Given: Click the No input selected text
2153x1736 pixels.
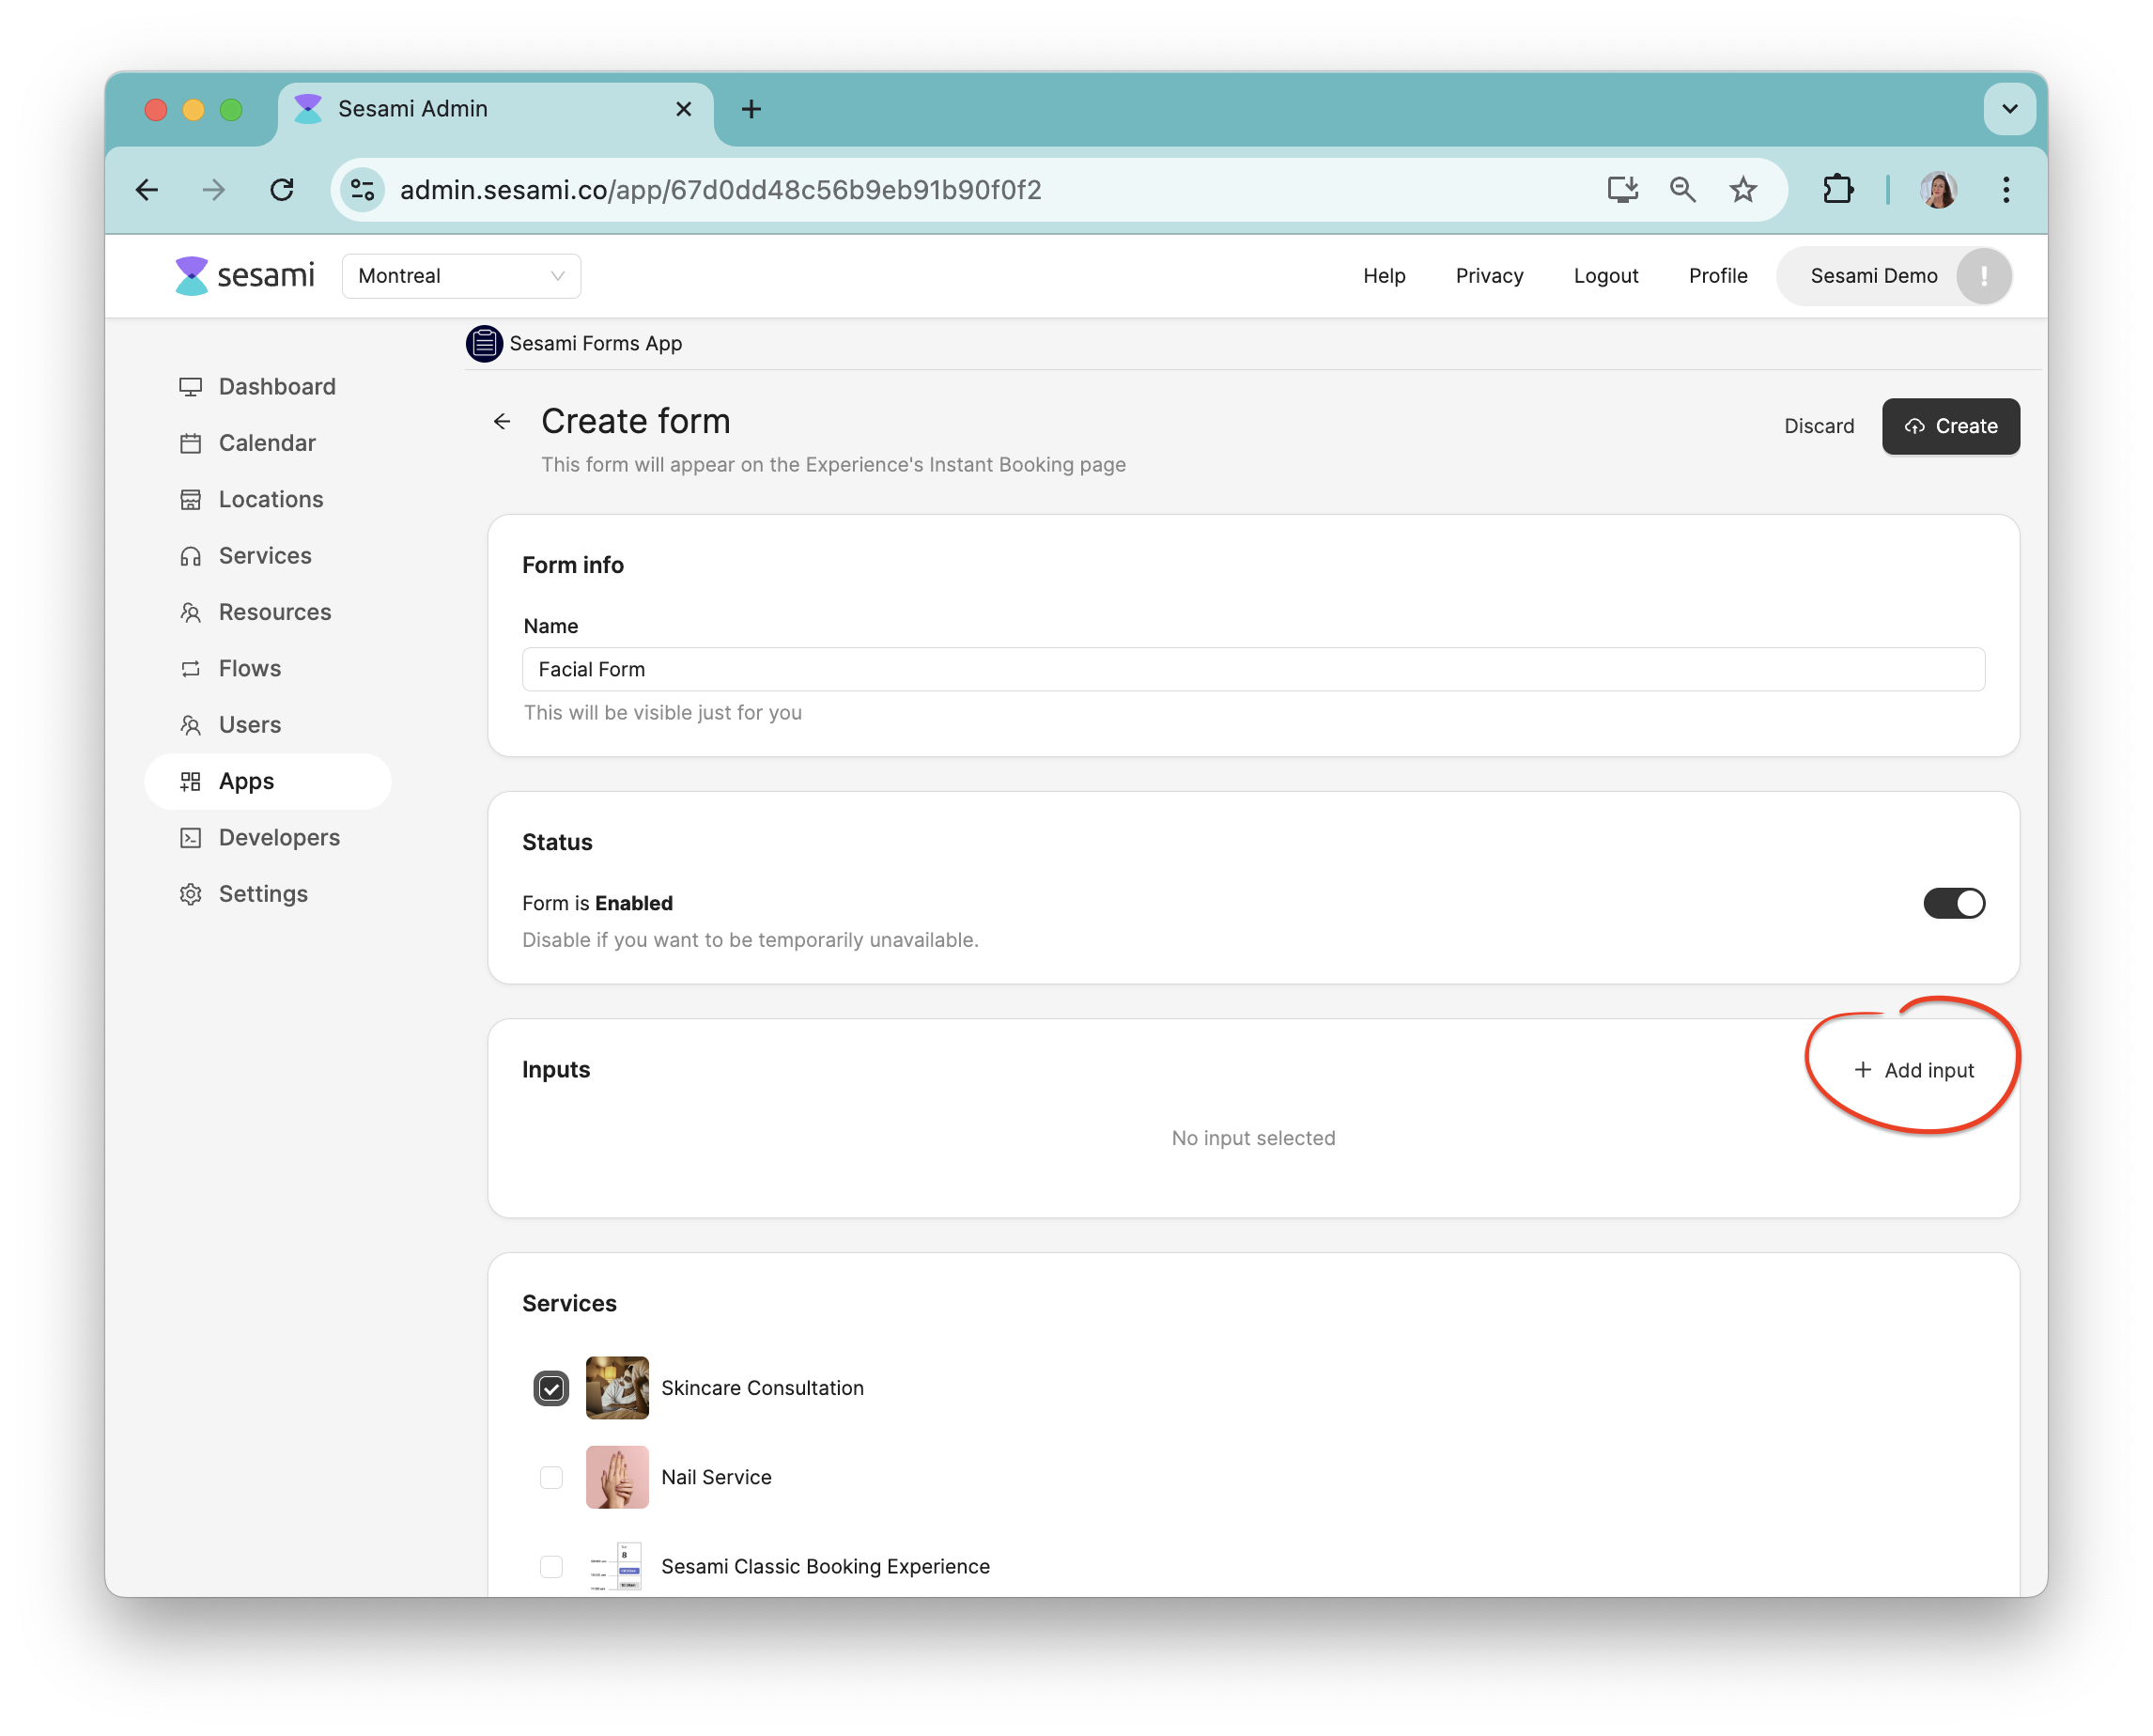Looking at the screenshot, I should click(x=1253, y=1138).
